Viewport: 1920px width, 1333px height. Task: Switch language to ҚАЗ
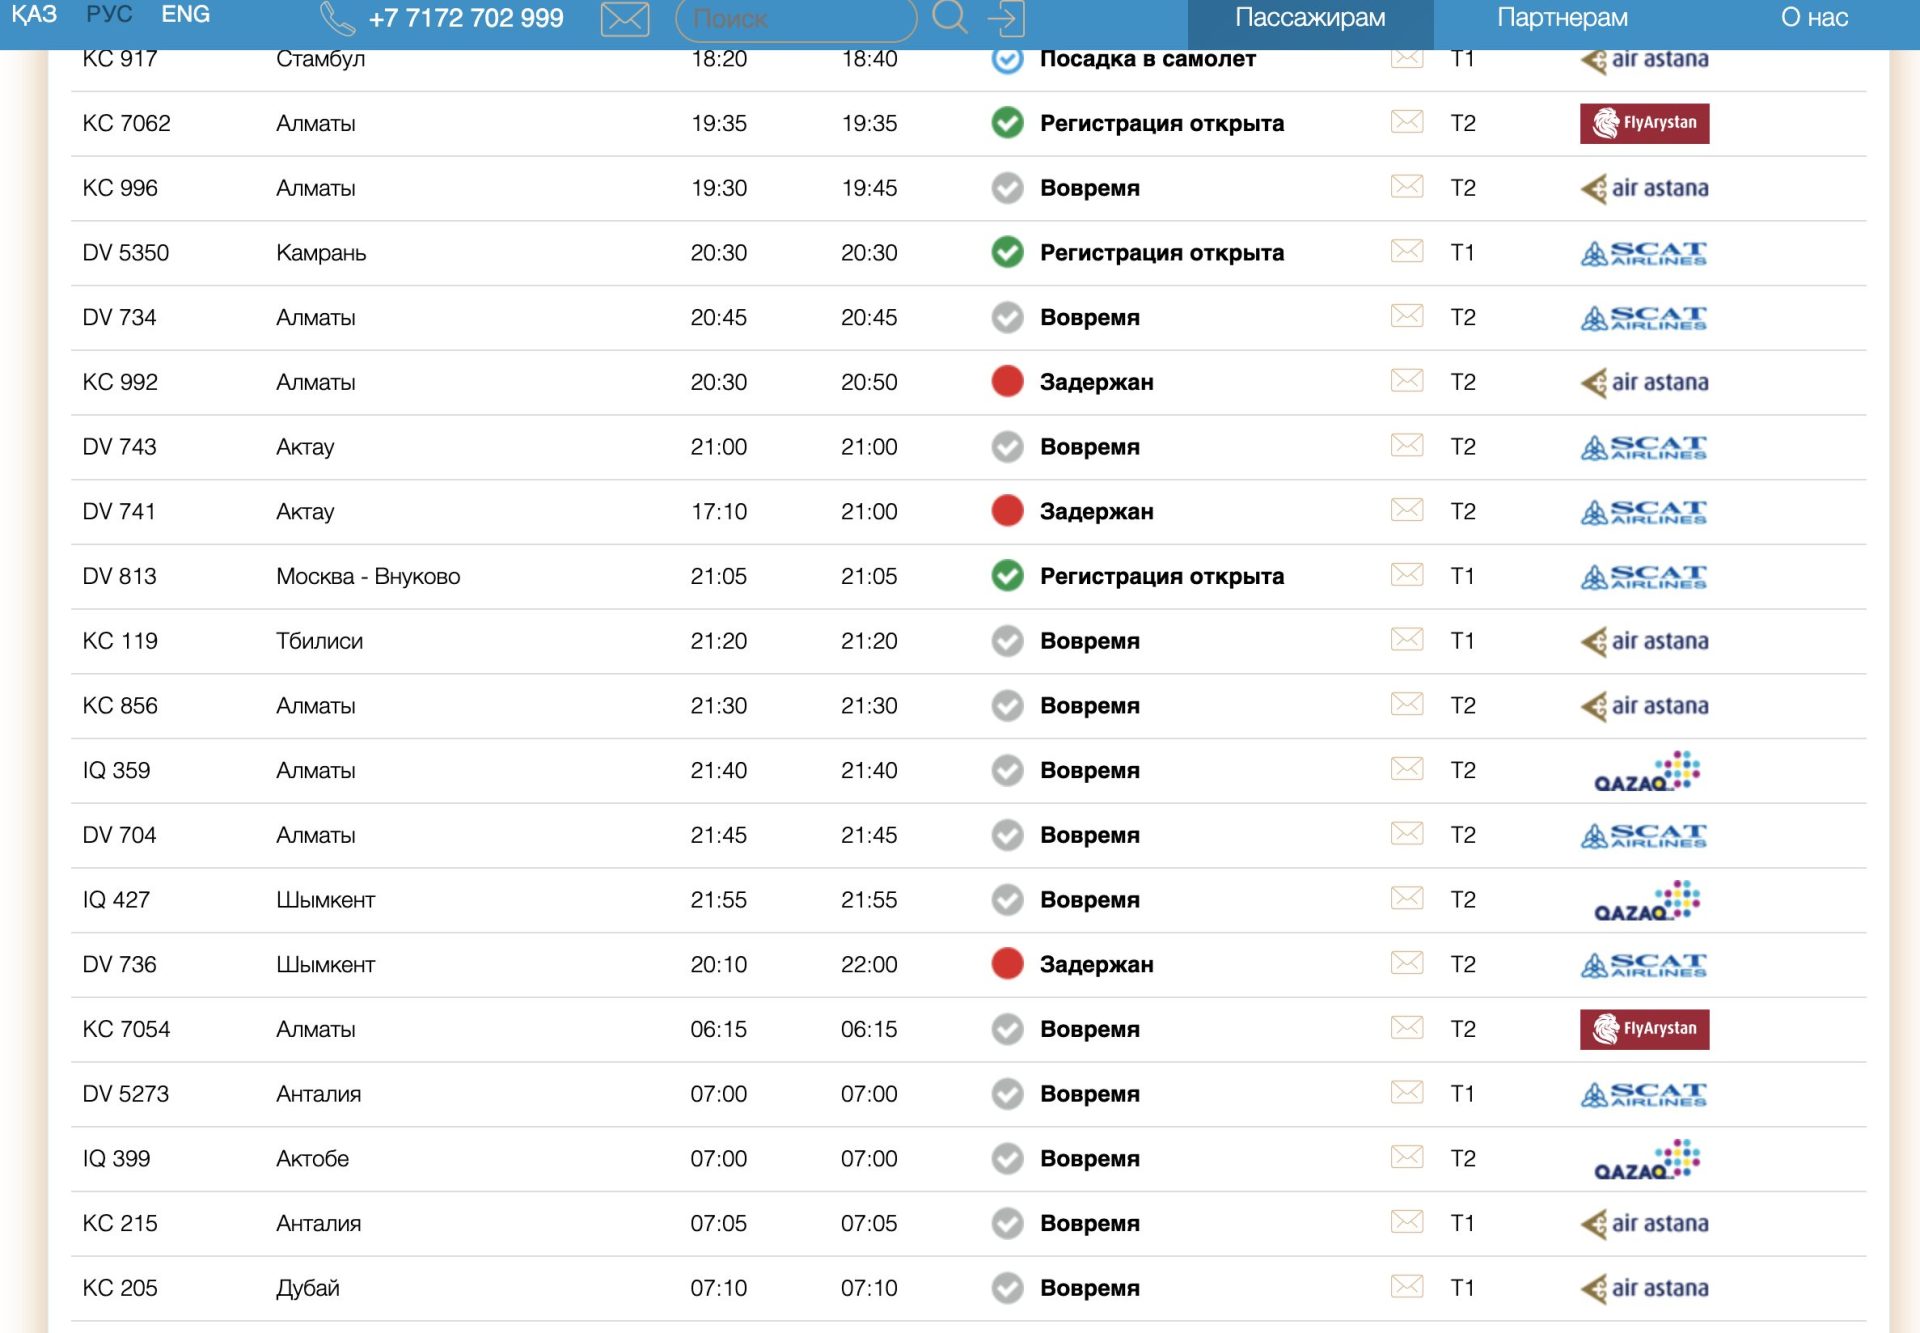coord(34,15)
